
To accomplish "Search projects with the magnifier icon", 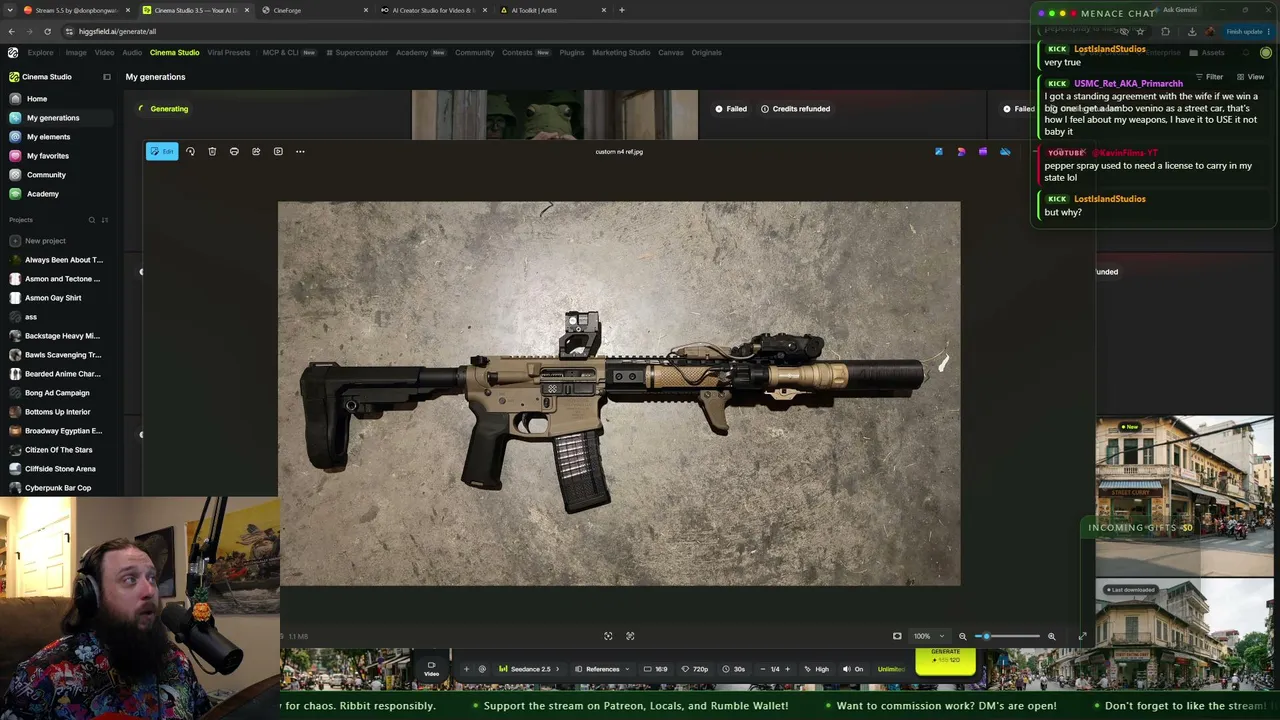I will tap(91, 220).
